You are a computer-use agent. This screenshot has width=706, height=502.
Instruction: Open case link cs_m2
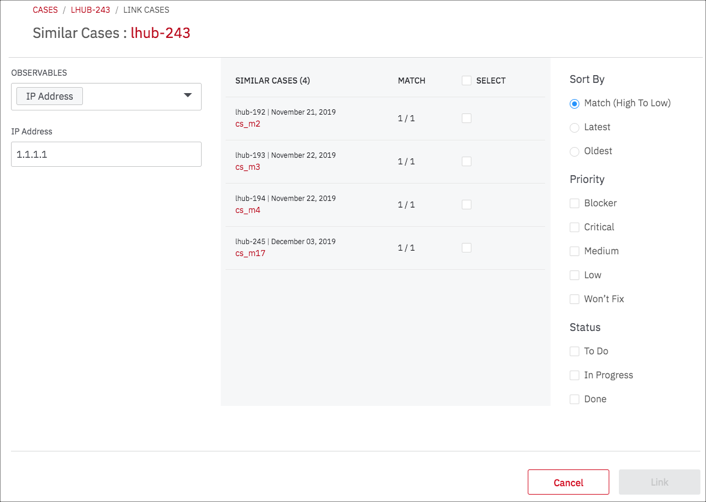coord(248,124)
